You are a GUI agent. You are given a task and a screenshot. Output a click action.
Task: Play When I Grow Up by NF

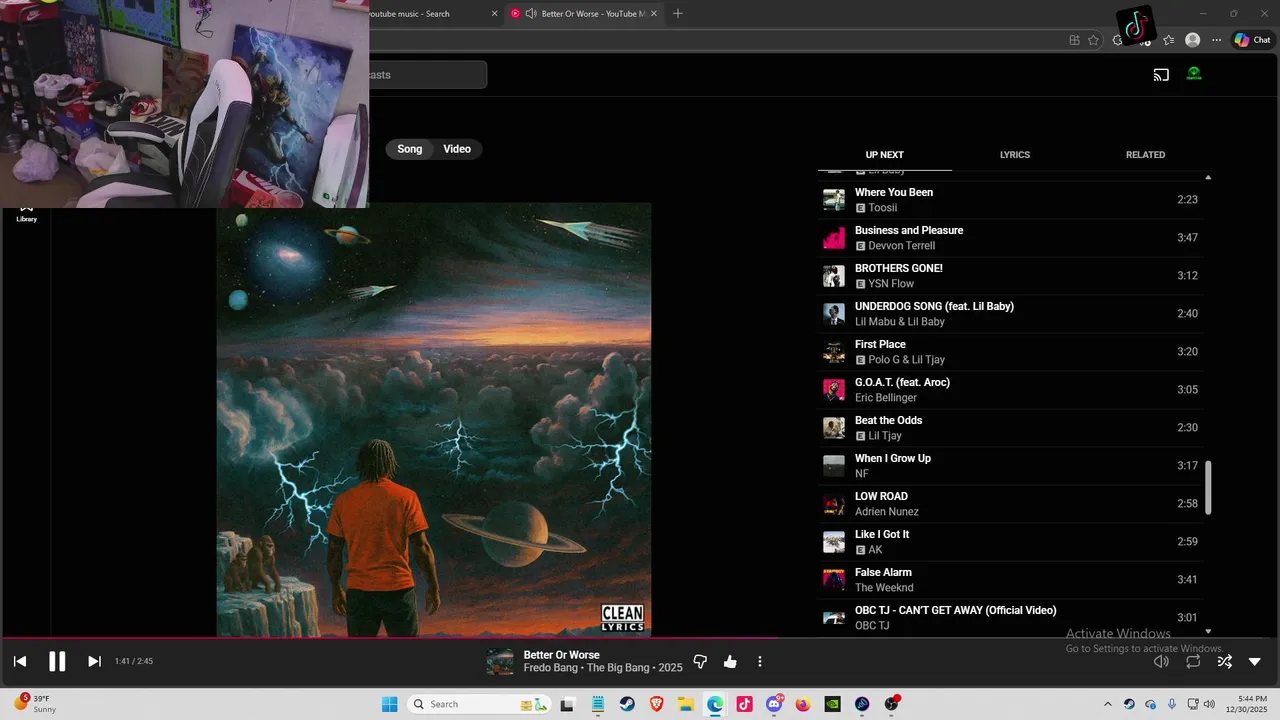click(x=1010, y=466)
